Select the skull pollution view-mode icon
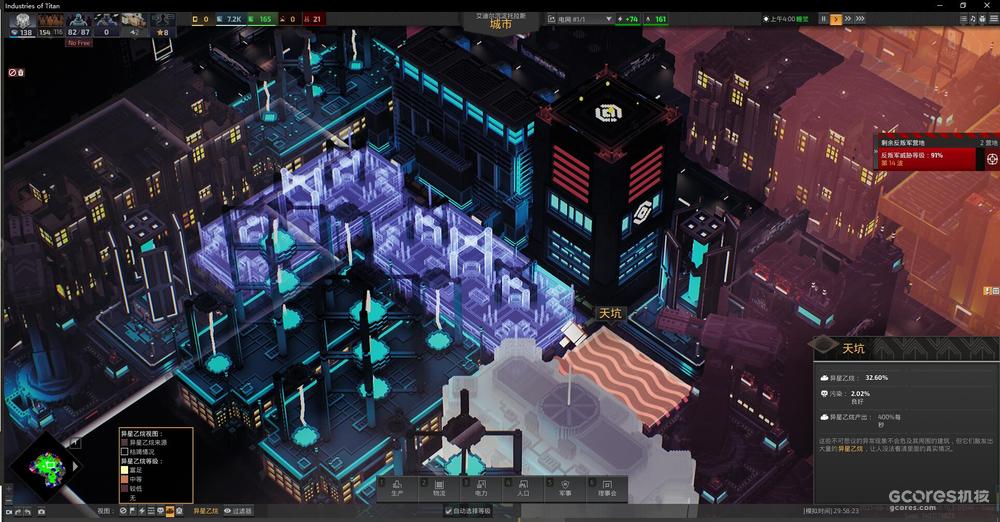Screen dimensions: 1000x522 coord(160,511)
